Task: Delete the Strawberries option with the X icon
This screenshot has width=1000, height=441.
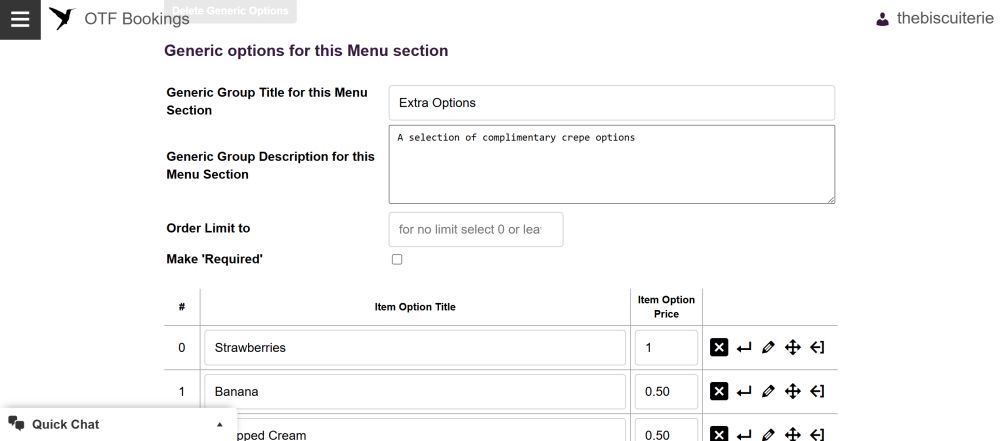Action: 719,347
